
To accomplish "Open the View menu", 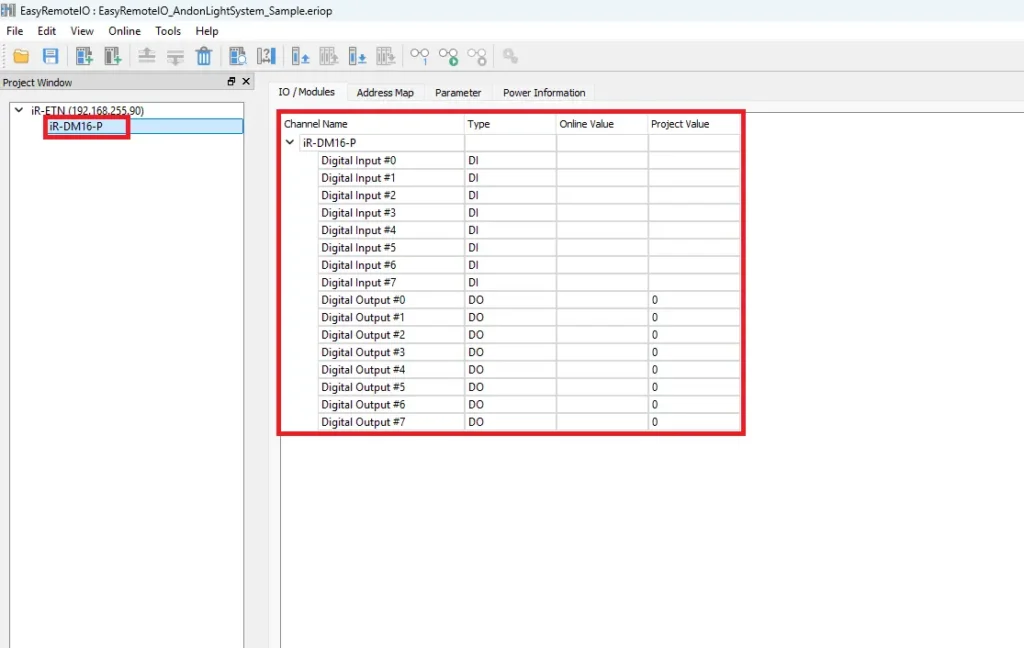I will click(x=82, y=31).
